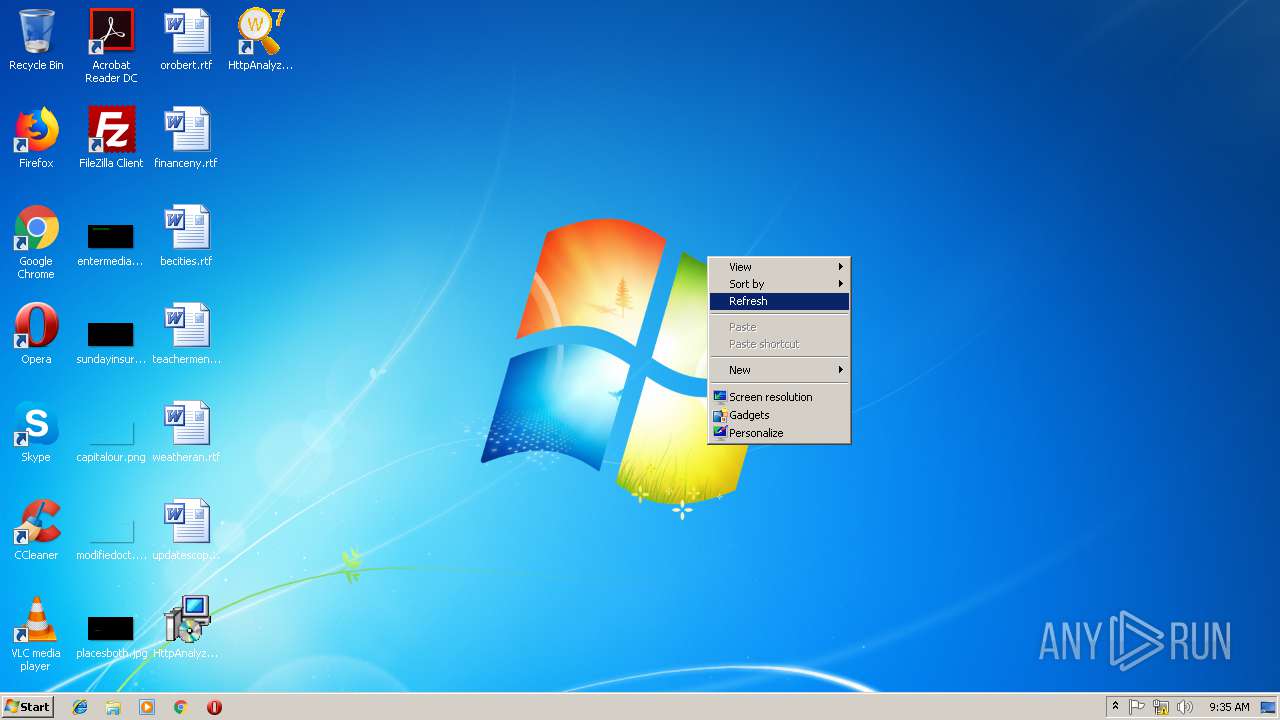1280x720 pixels.
Task: Select the Google Chrome desktop shortcut
Action: coord(36,242)
